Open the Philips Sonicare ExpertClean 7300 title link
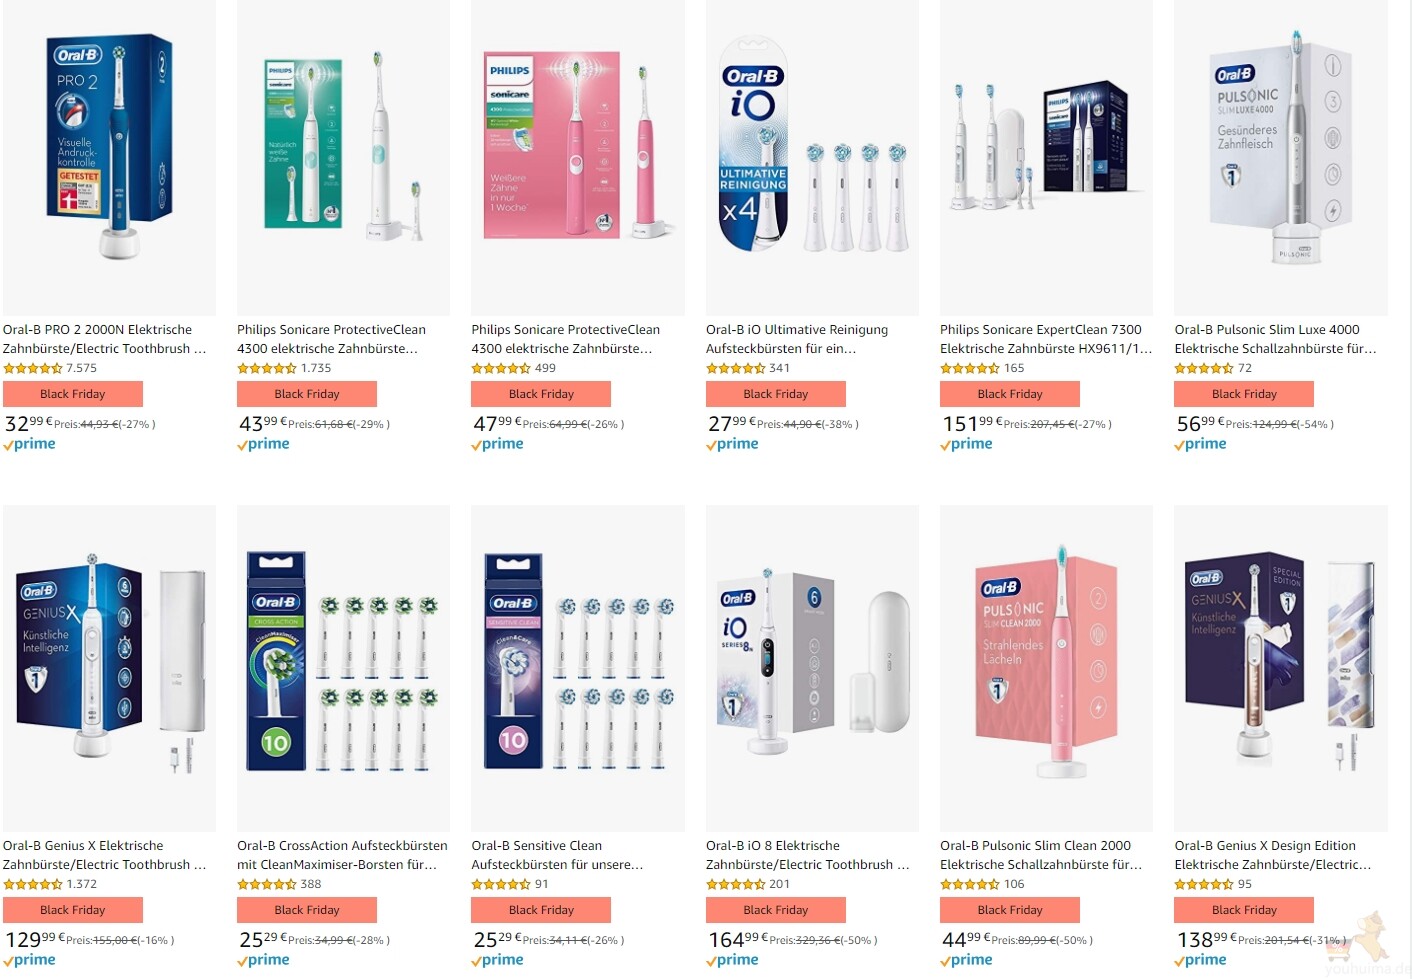1412x979 pixels. click(1046, 339)
